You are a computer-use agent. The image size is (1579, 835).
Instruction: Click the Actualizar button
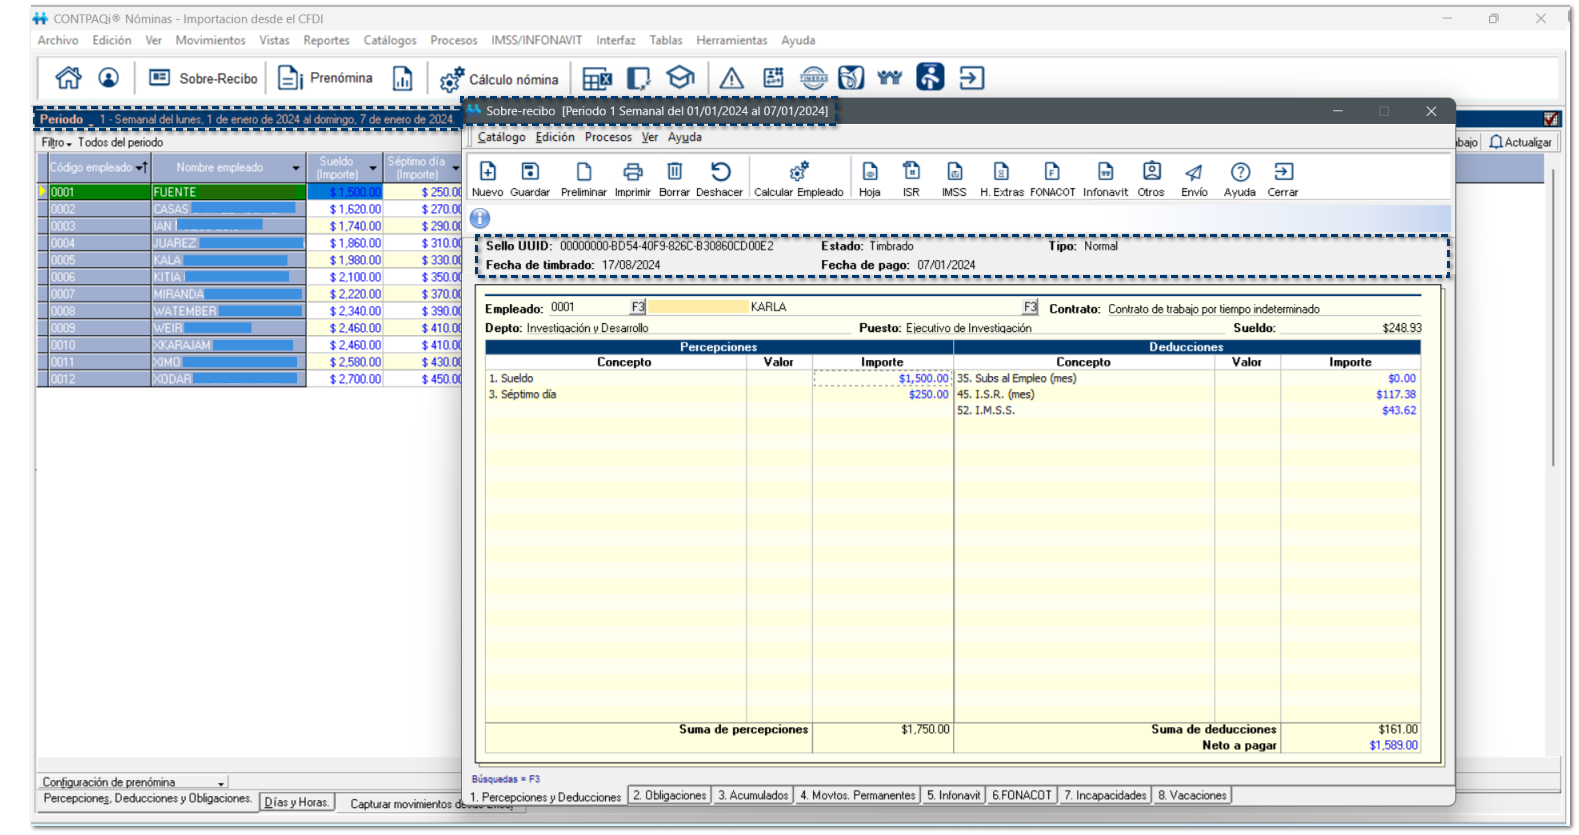pos(1521,142)
